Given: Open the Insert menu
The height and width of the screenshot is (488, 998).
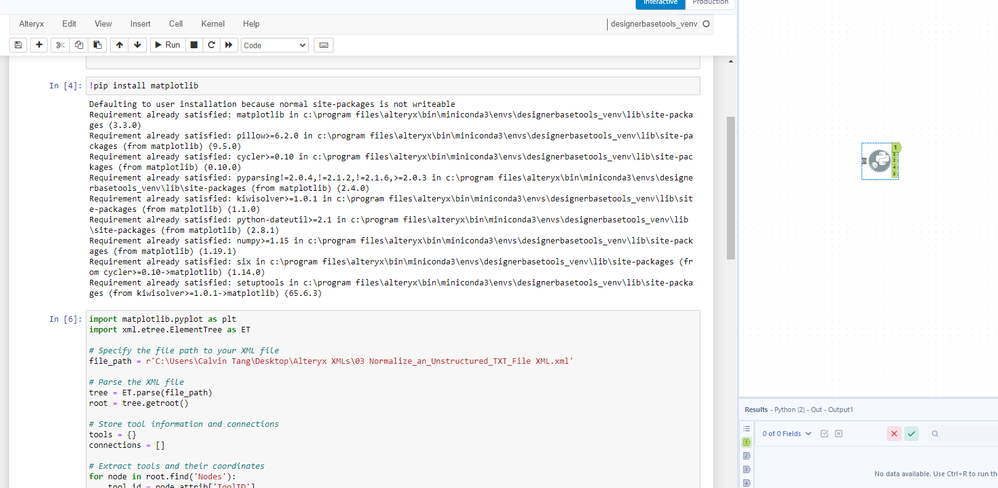Looking at the screenshot, I should (141, 24).
